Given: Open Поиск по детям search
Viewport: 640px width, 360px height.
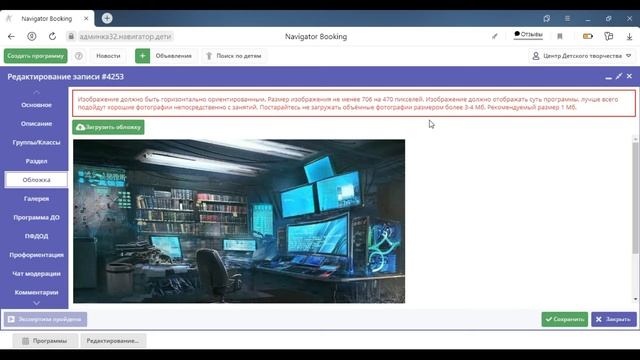Looking at the screenshot, I should [234, 56].
